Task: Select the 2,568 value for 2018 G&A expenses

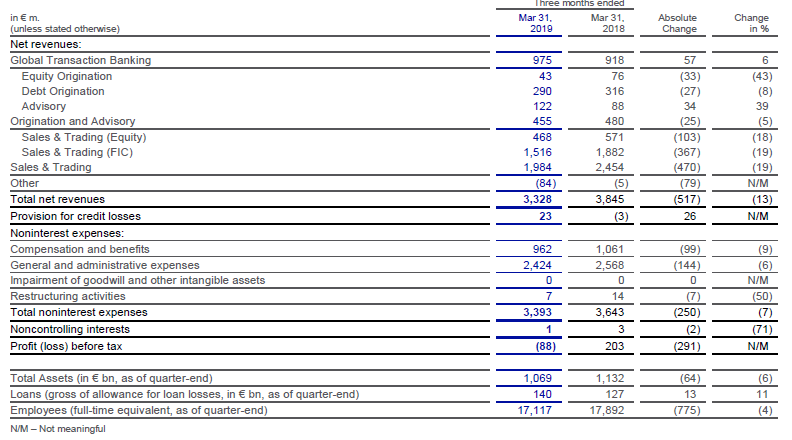Action: click(x=610, y=266)
